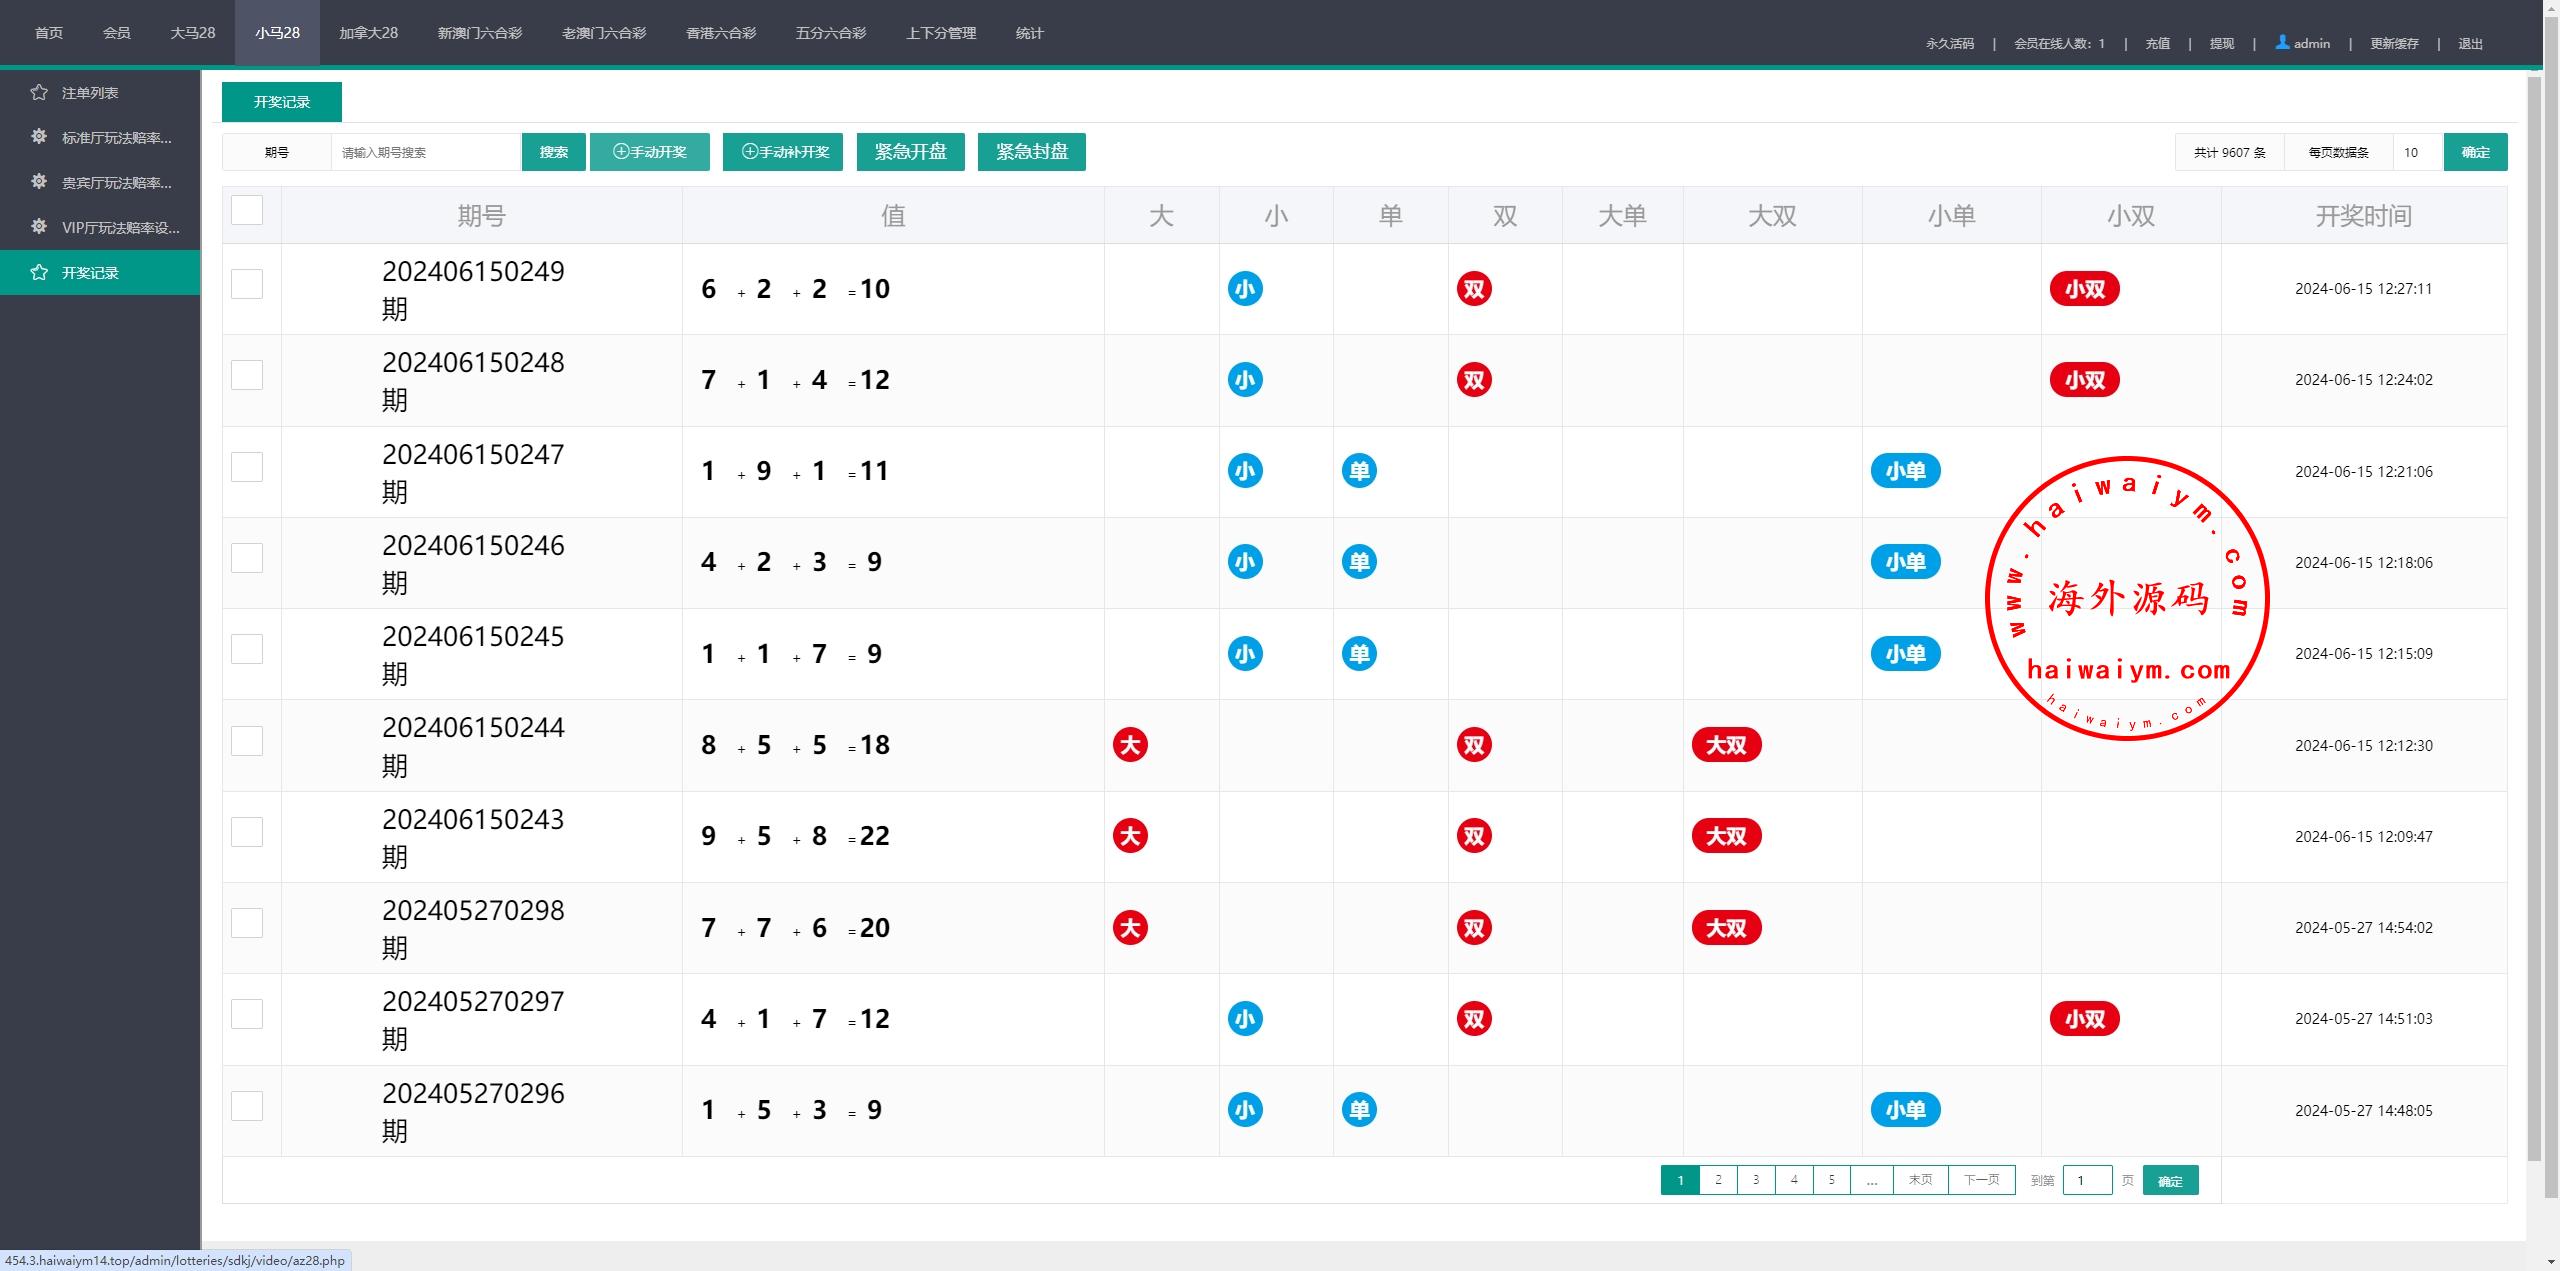Viewport: 2560px width, 1271px height.
Task: Switch to the 开奖记录 tab
Action: (281, 102)
